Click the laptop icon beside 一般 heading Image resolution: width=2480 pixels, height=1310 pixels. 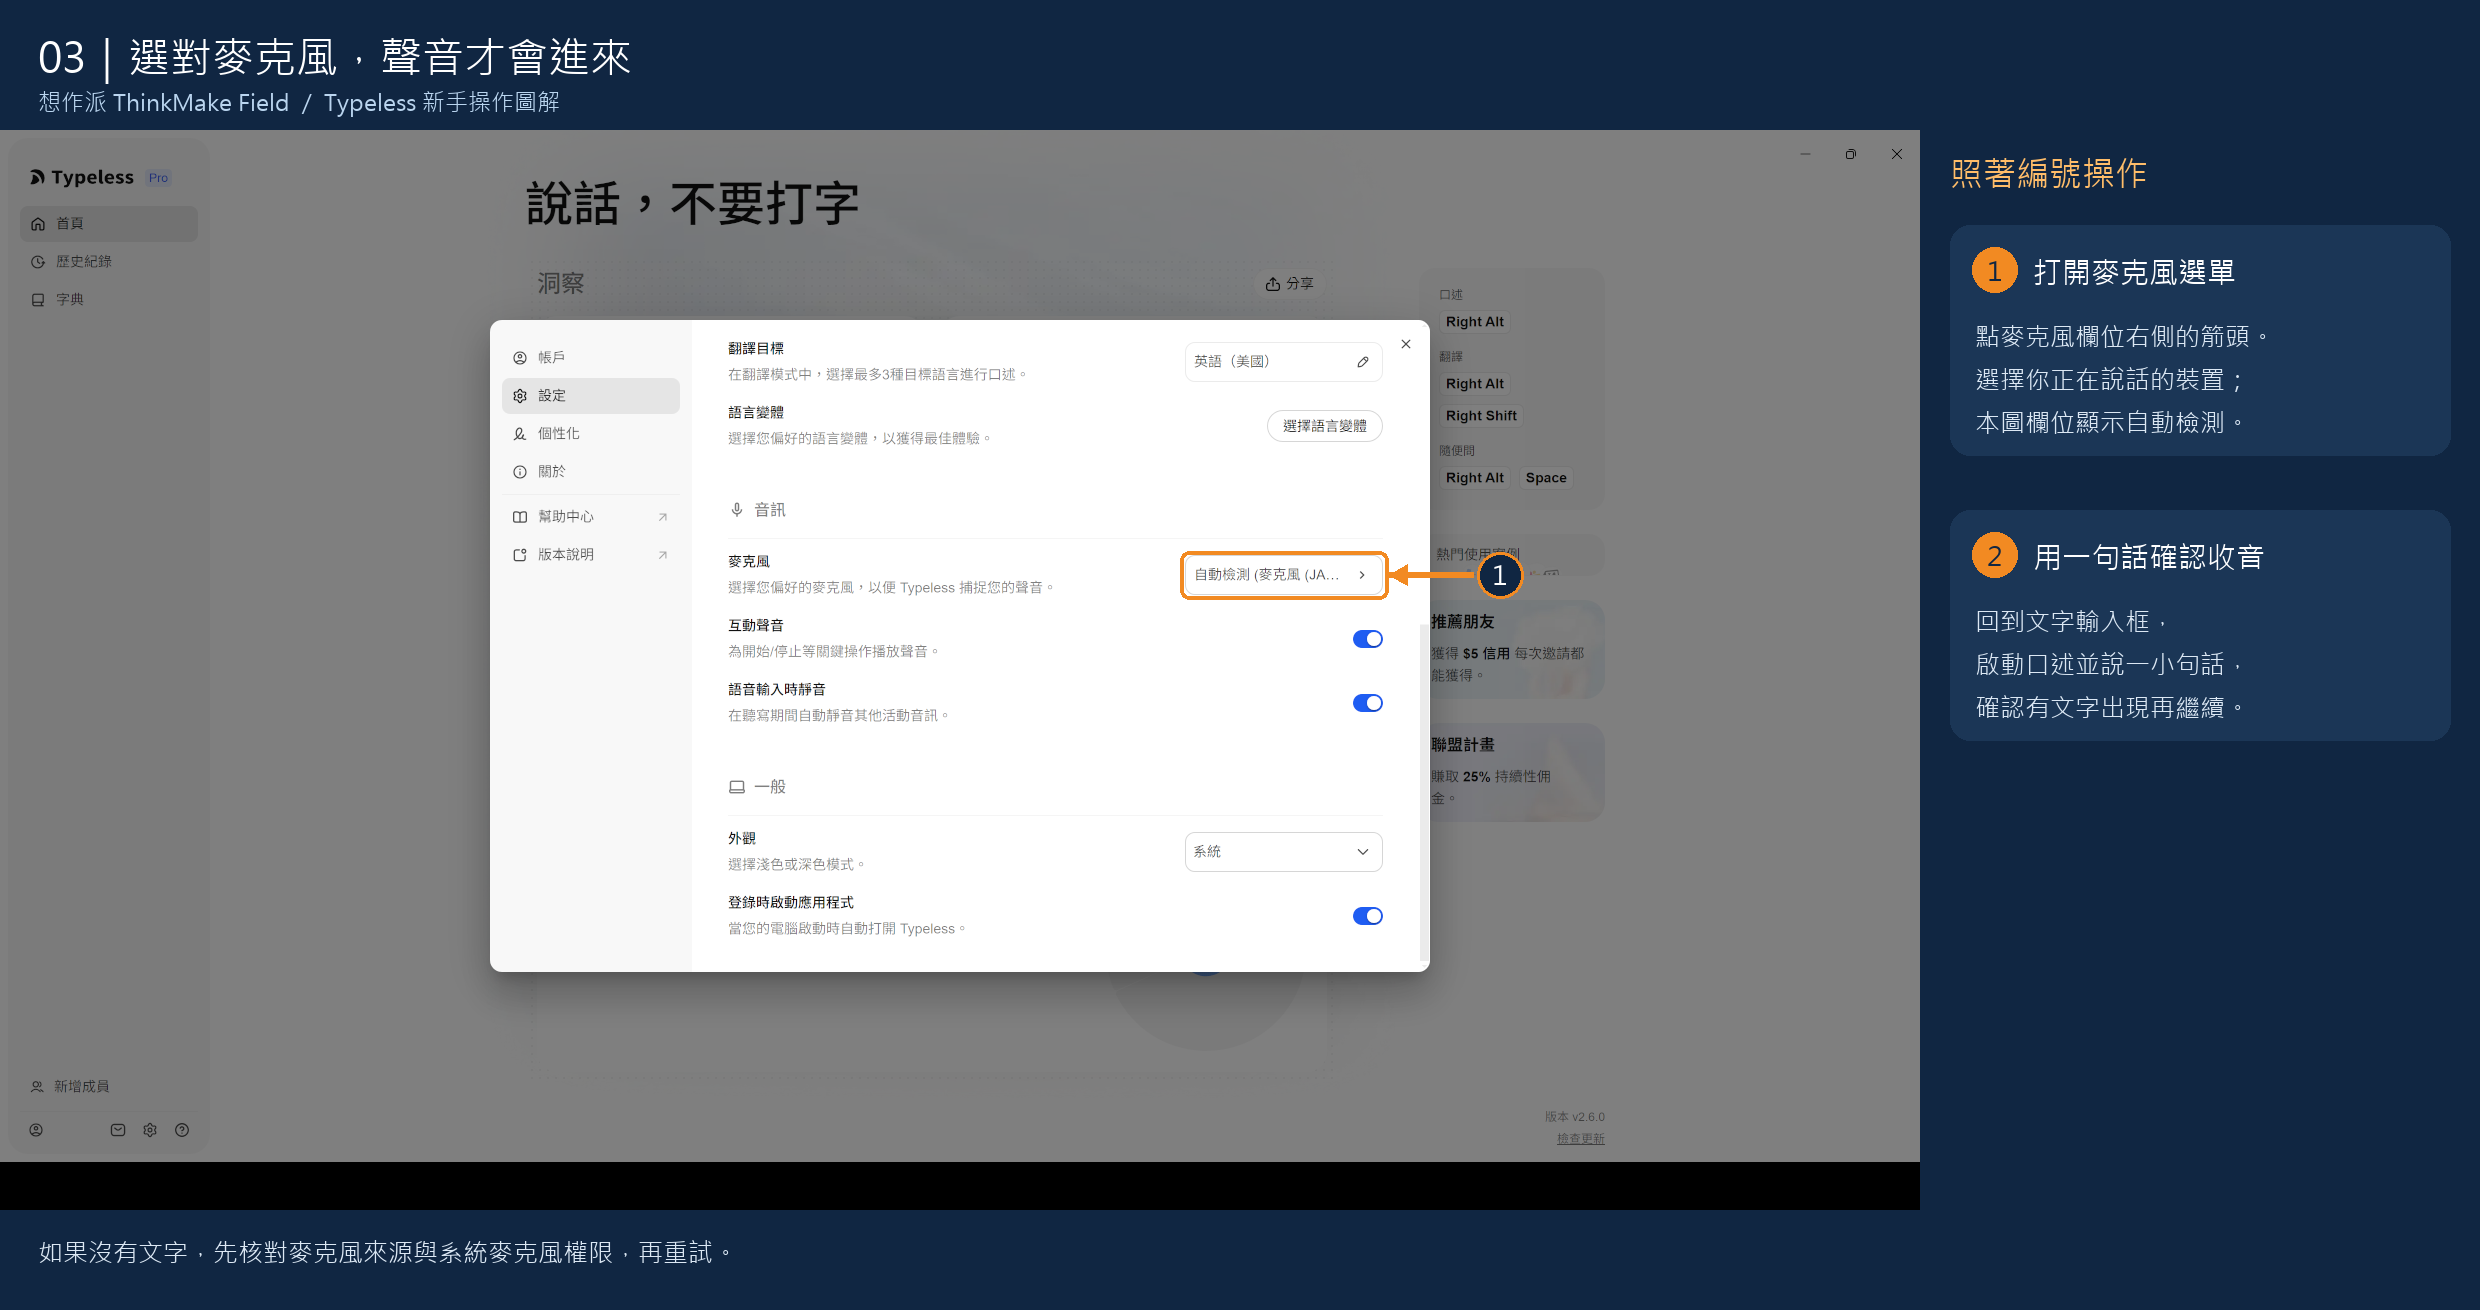[x=737, y=787]
